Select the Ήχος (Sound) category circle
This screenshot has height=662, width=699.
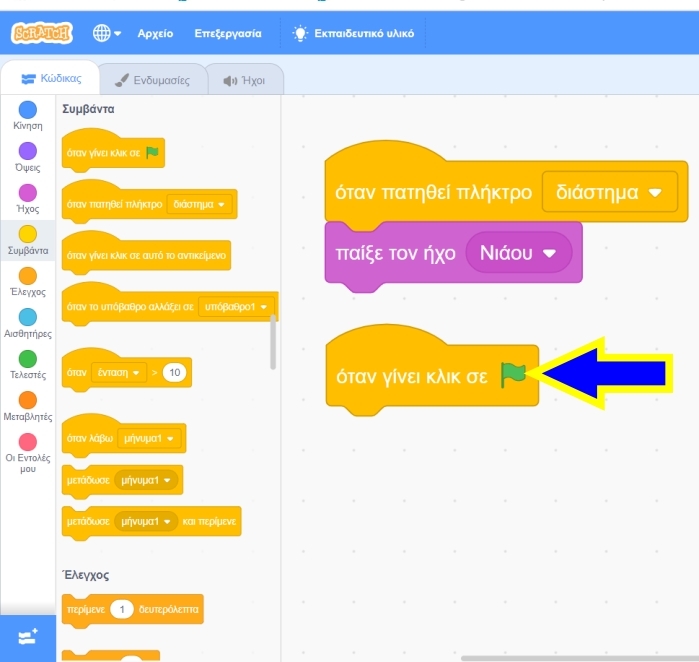(x=28, y=192)
